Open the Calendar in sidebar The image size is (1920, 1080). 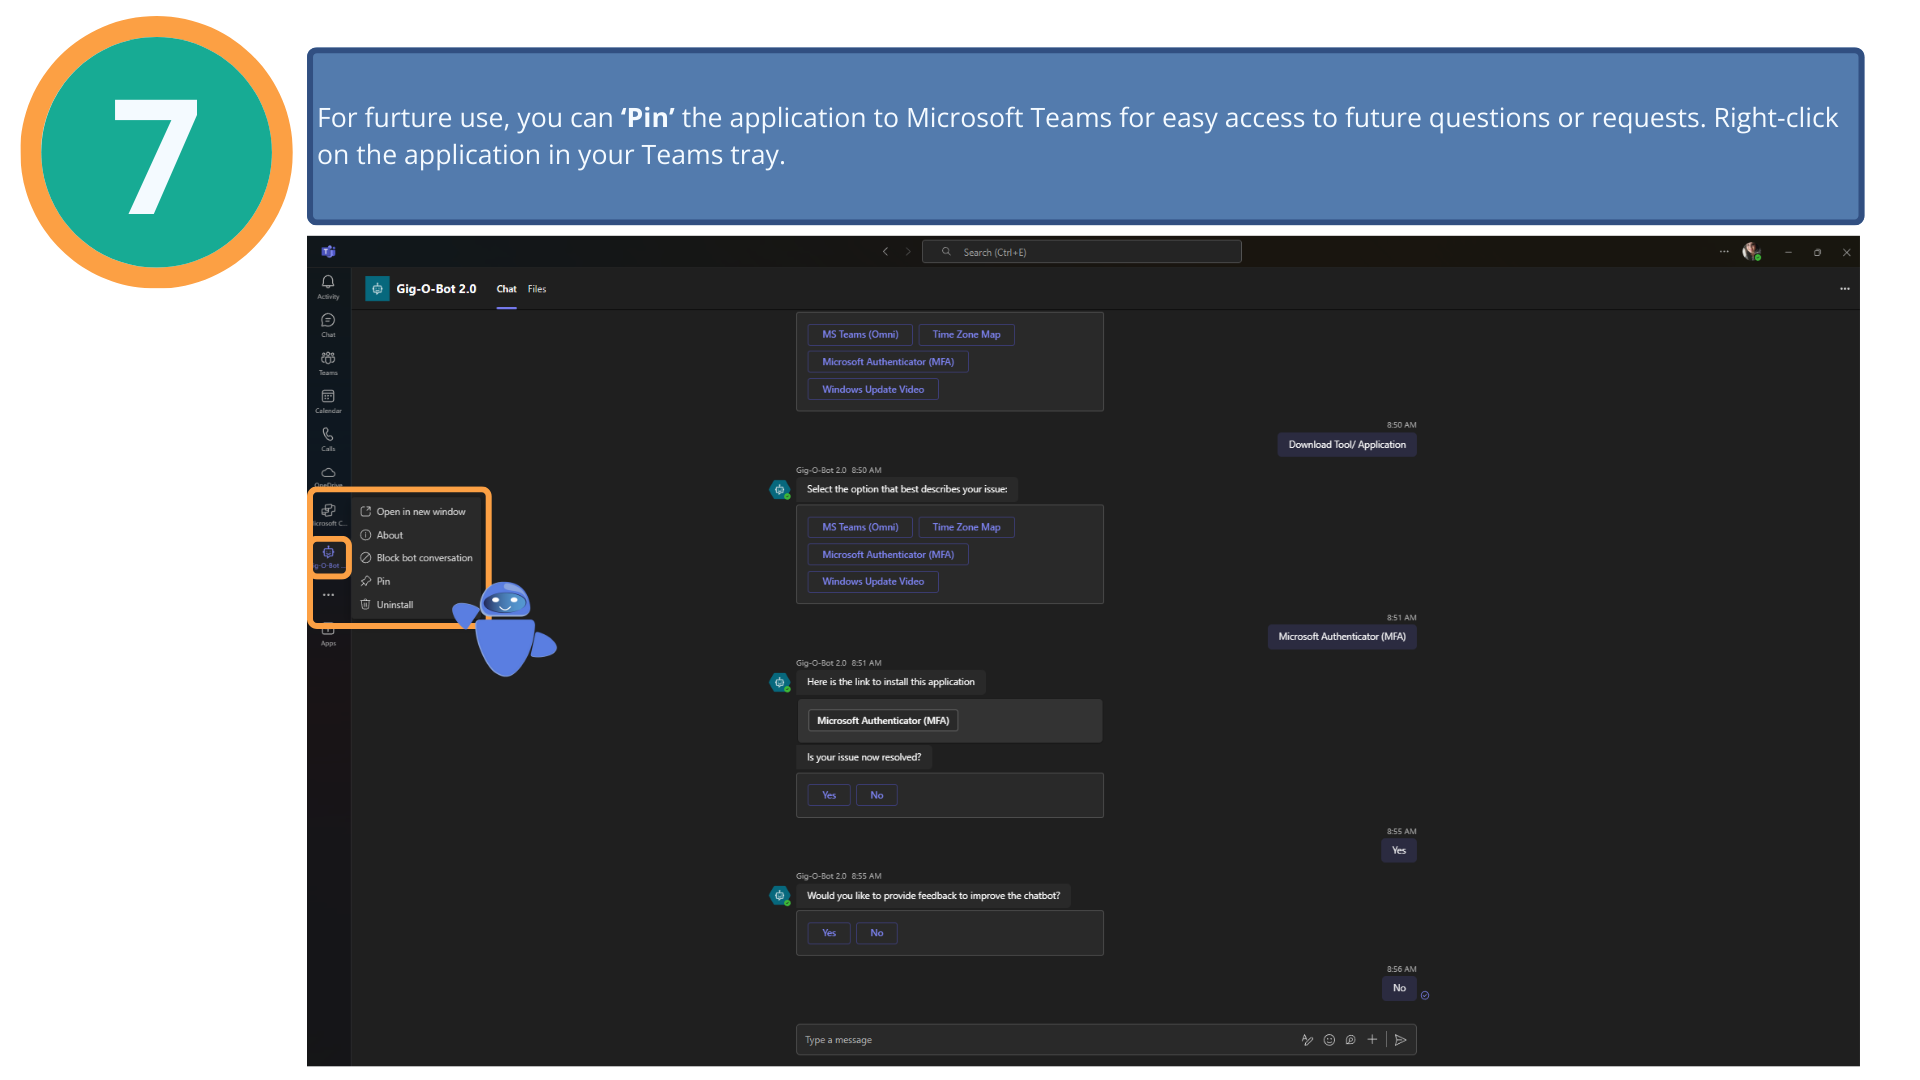click(x=328, y=401)
